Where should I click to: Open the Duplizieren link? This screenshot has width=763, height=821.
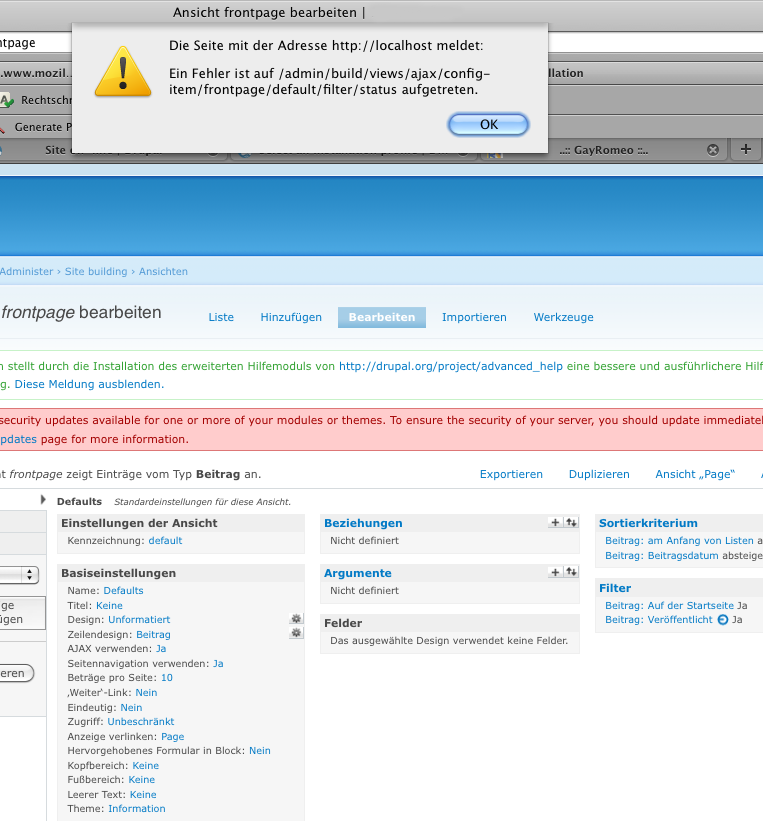599,474
